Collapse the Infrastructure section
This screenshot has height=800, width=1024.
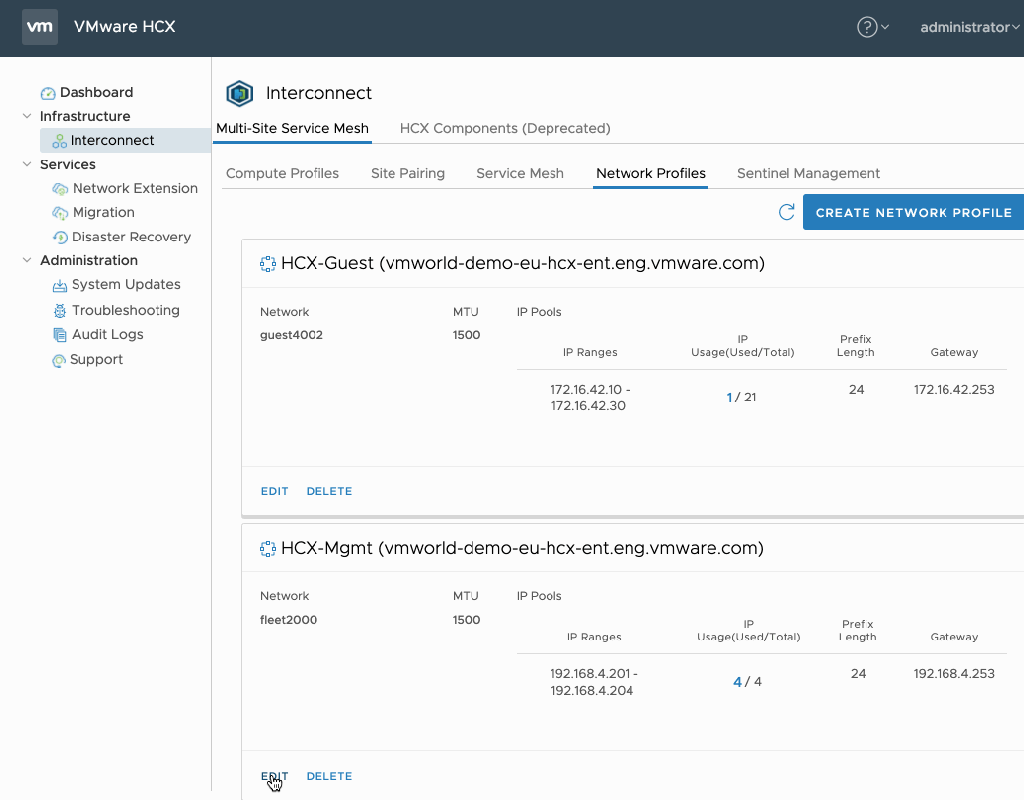(27, 116)
